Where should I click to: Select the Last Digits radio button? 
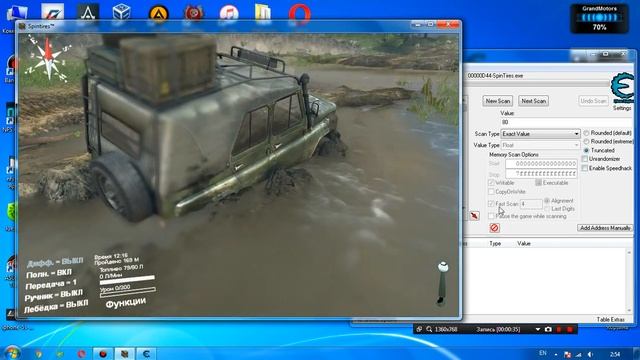point(547,209)
